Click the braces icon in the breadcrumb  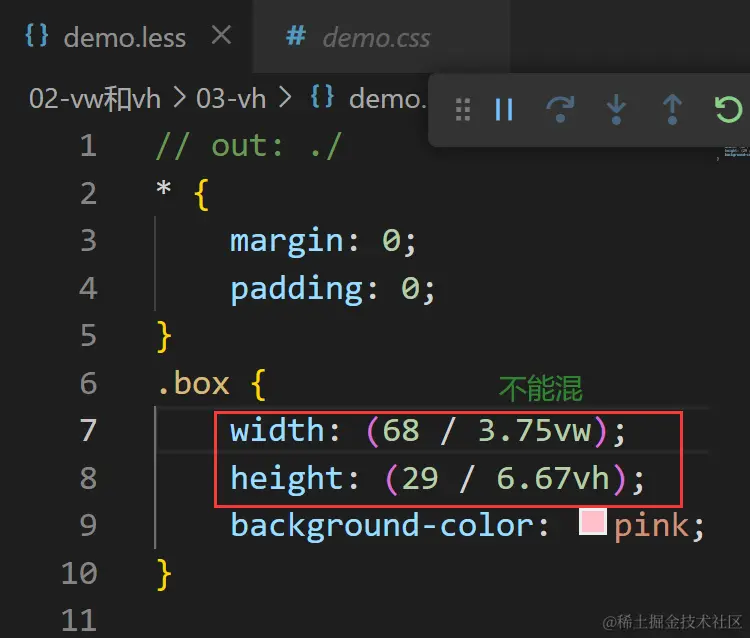click(322, 97)
